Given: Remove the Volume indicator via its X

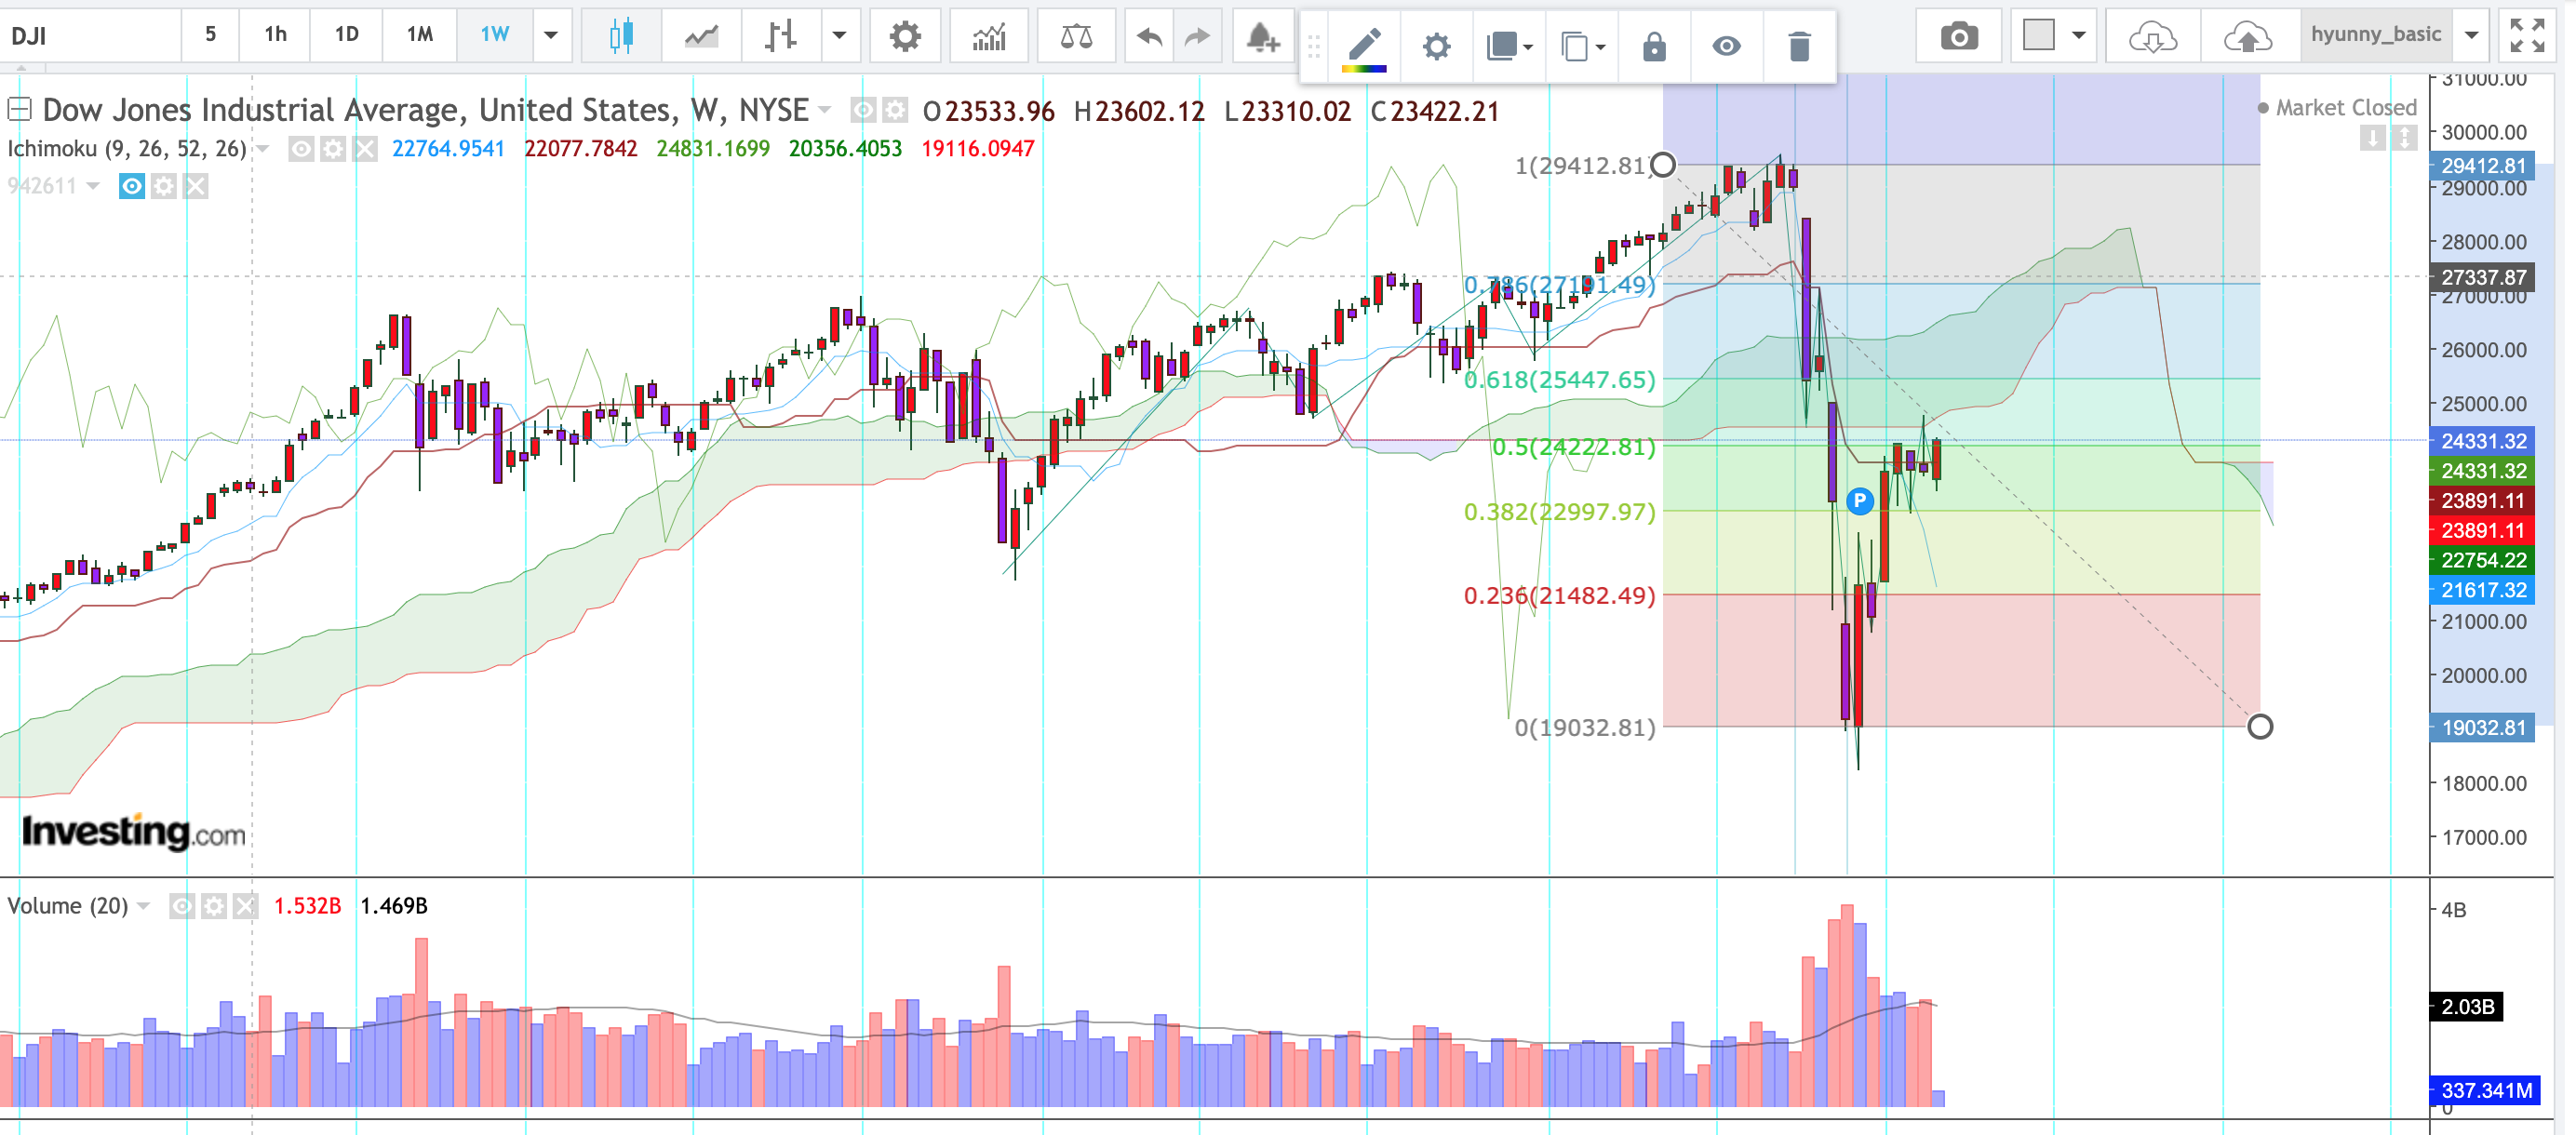Looking at the screenshot, I should click(246, 906).
